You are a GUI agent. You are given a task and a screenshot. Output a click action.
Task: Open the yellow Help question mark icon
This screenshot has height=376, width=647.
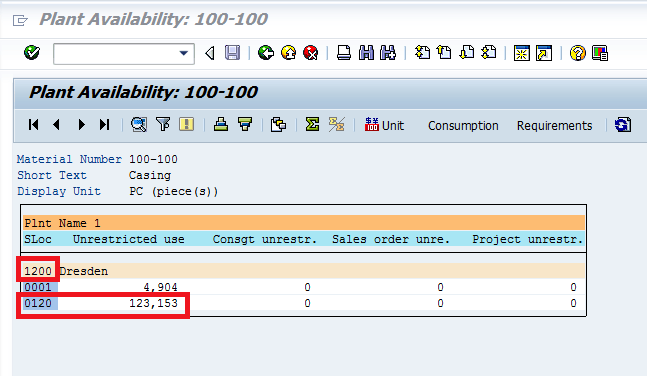coord(578,53)
